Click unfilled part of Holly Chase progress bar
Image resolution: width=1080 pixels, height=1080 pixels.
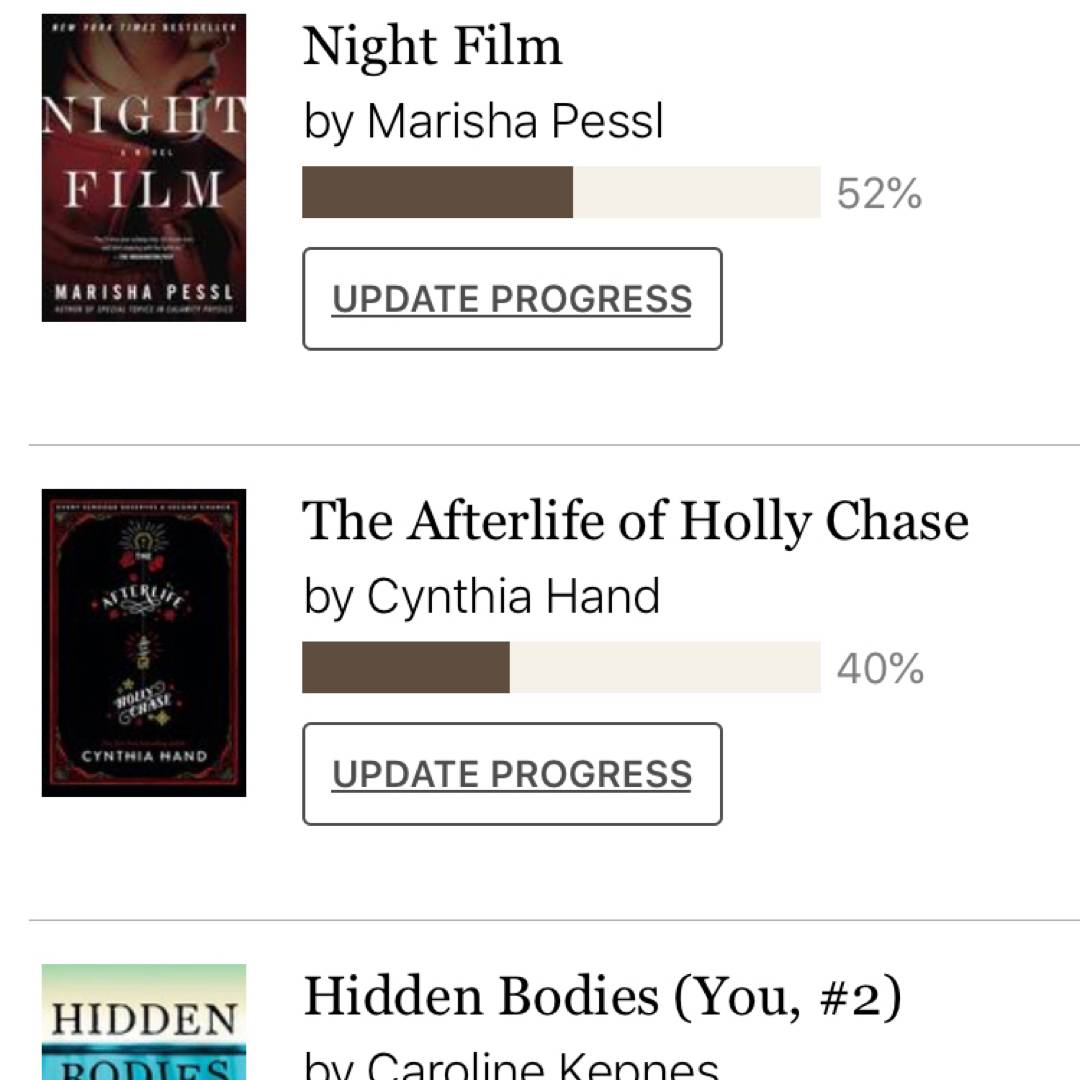coord(665,668)
